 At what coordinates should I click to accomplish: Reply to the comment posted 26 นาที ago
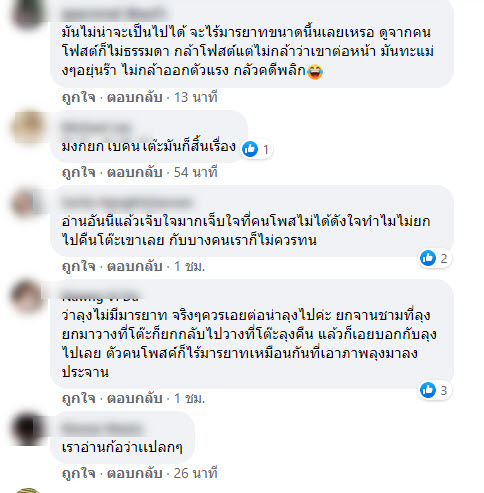pos(135,473)
